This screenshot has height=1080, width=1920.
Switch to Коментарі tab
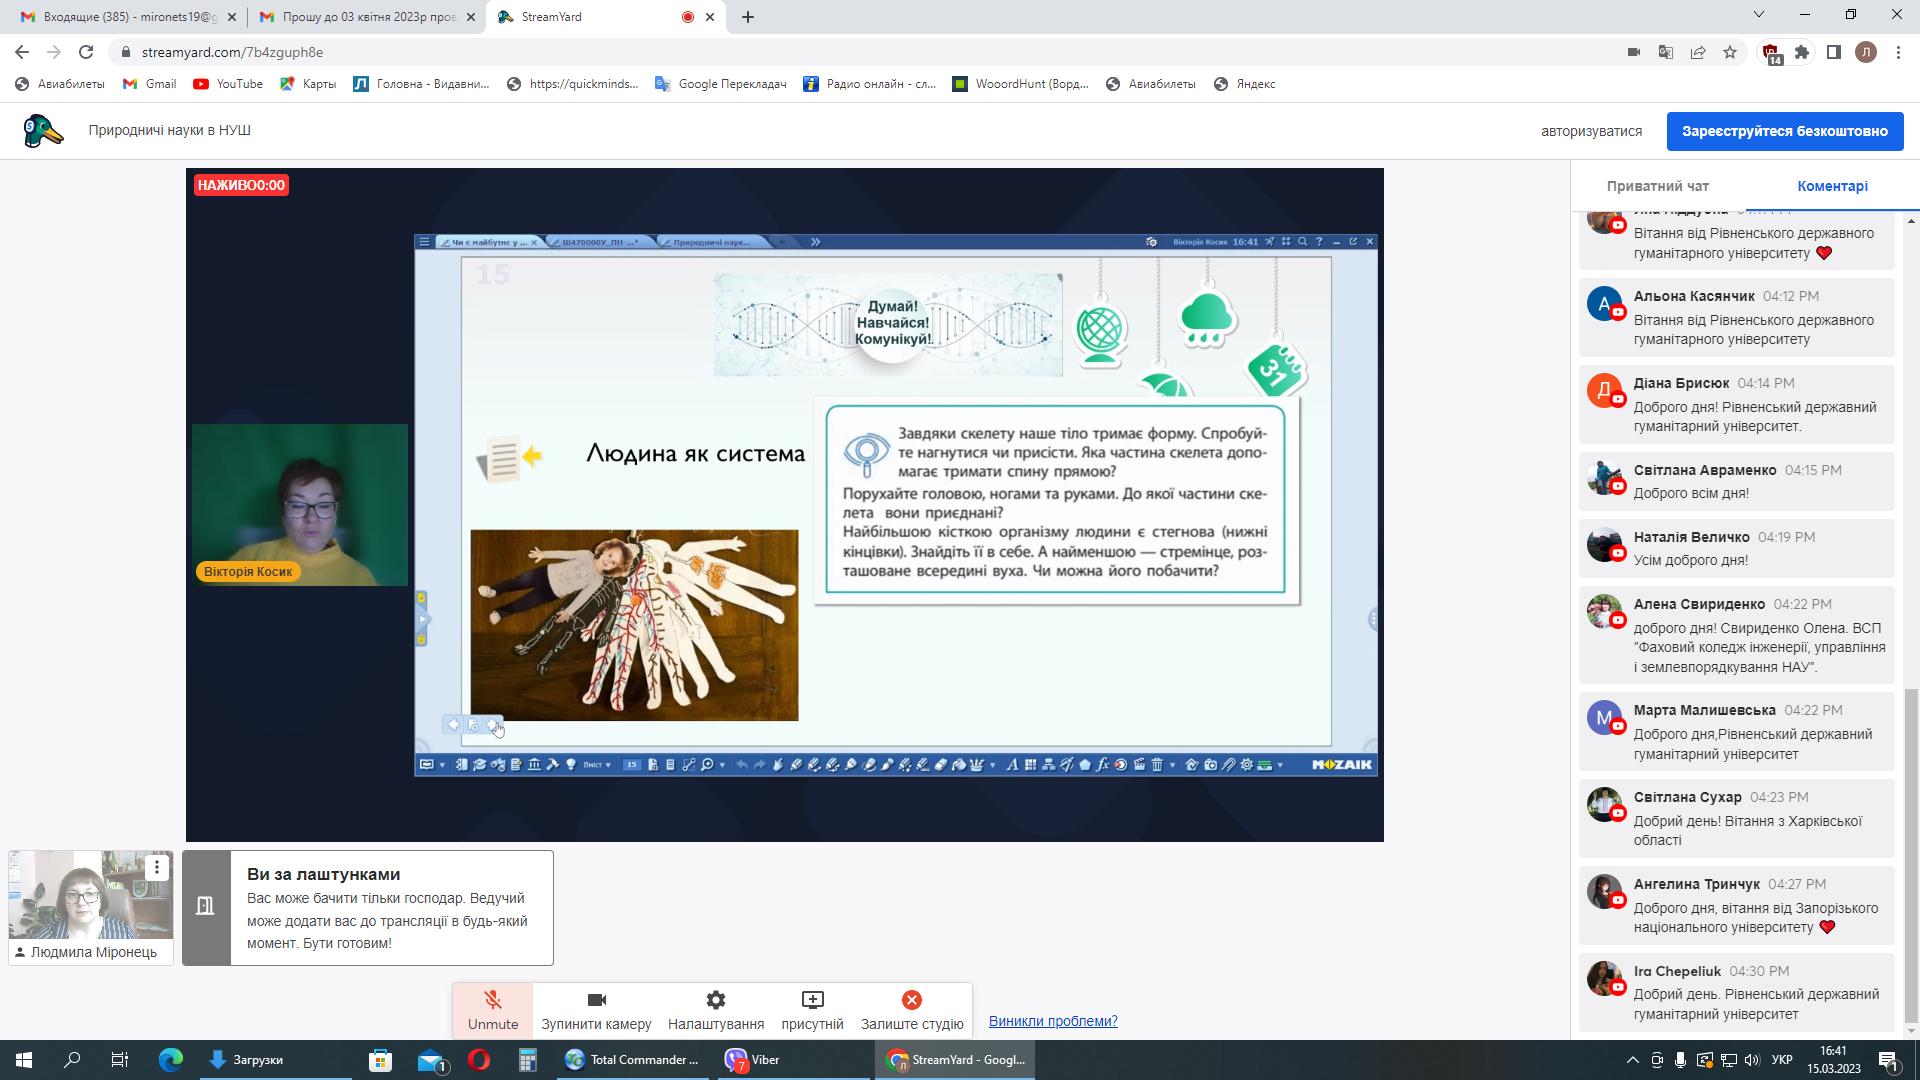tap(1832, 186)
